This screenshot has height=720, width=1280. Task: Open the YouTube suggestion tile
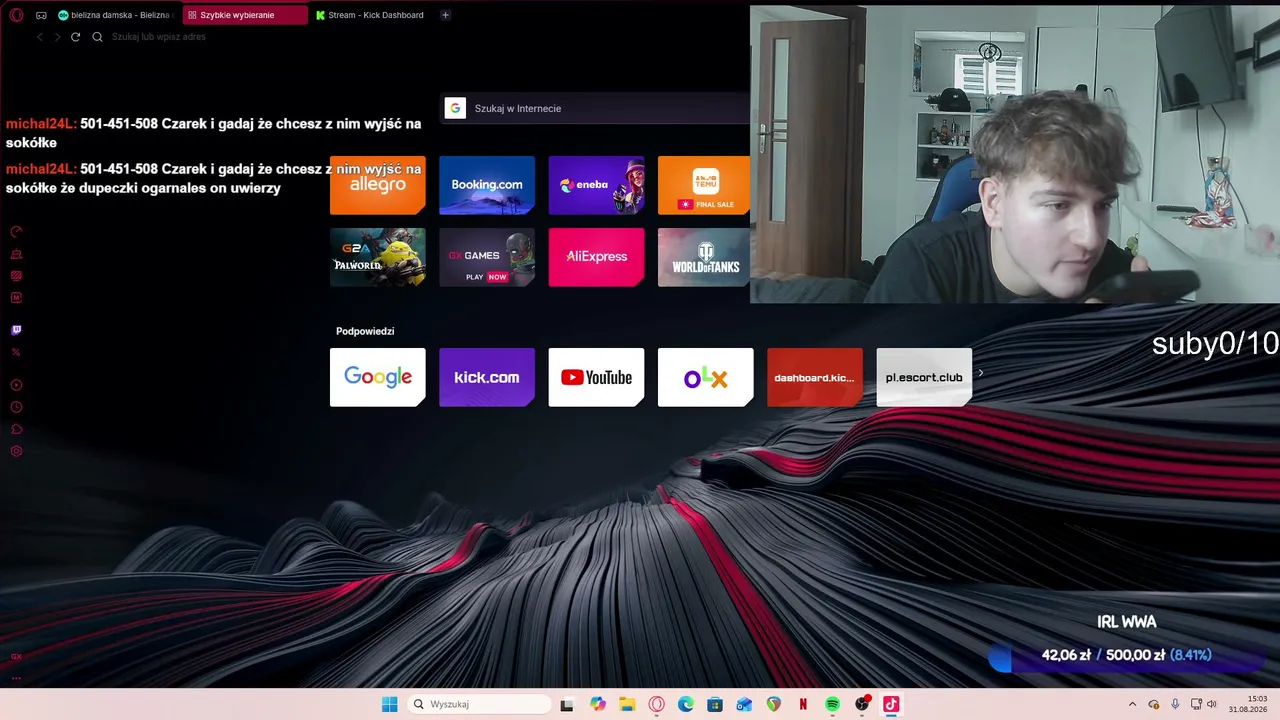(x=596, y=377)
